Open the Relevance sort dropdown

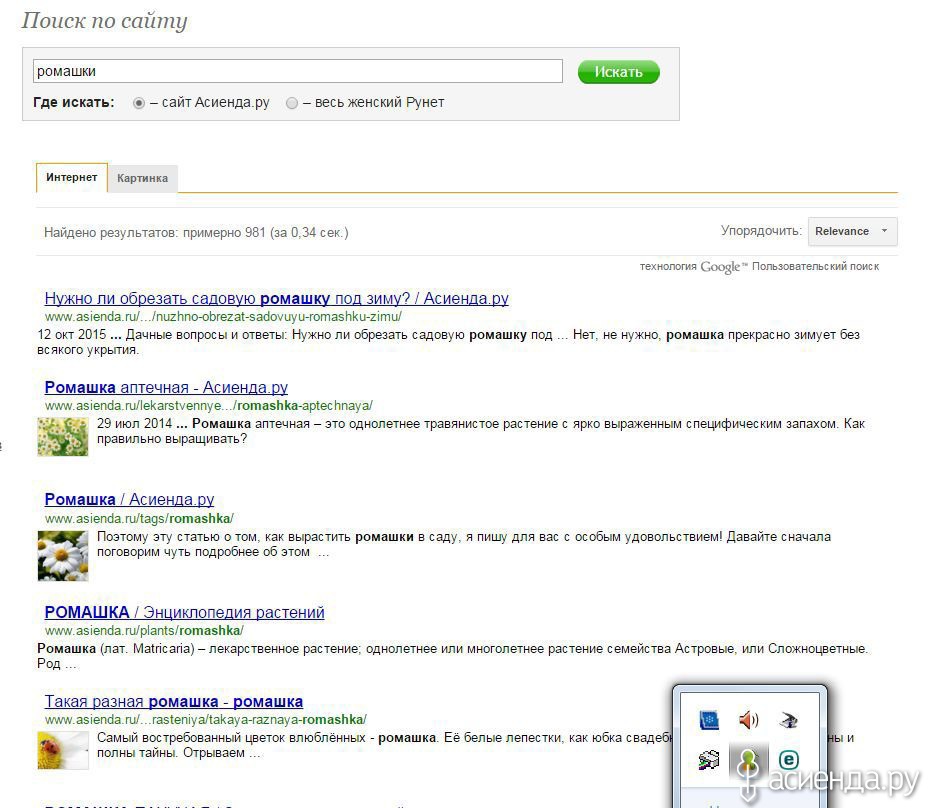pos(852,231)
